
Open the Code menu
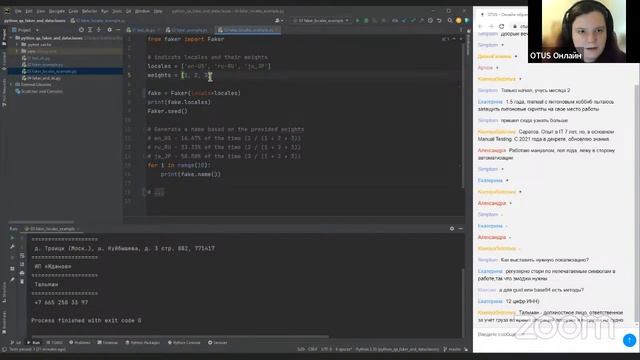[73, 11]
